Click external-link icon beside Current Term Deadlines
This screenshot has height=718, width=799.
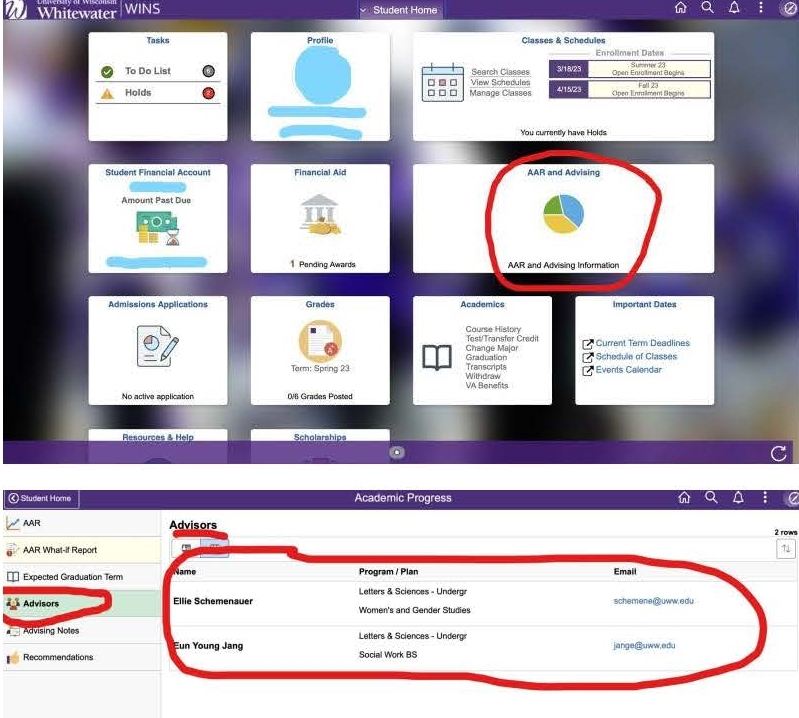click(588, 344)
